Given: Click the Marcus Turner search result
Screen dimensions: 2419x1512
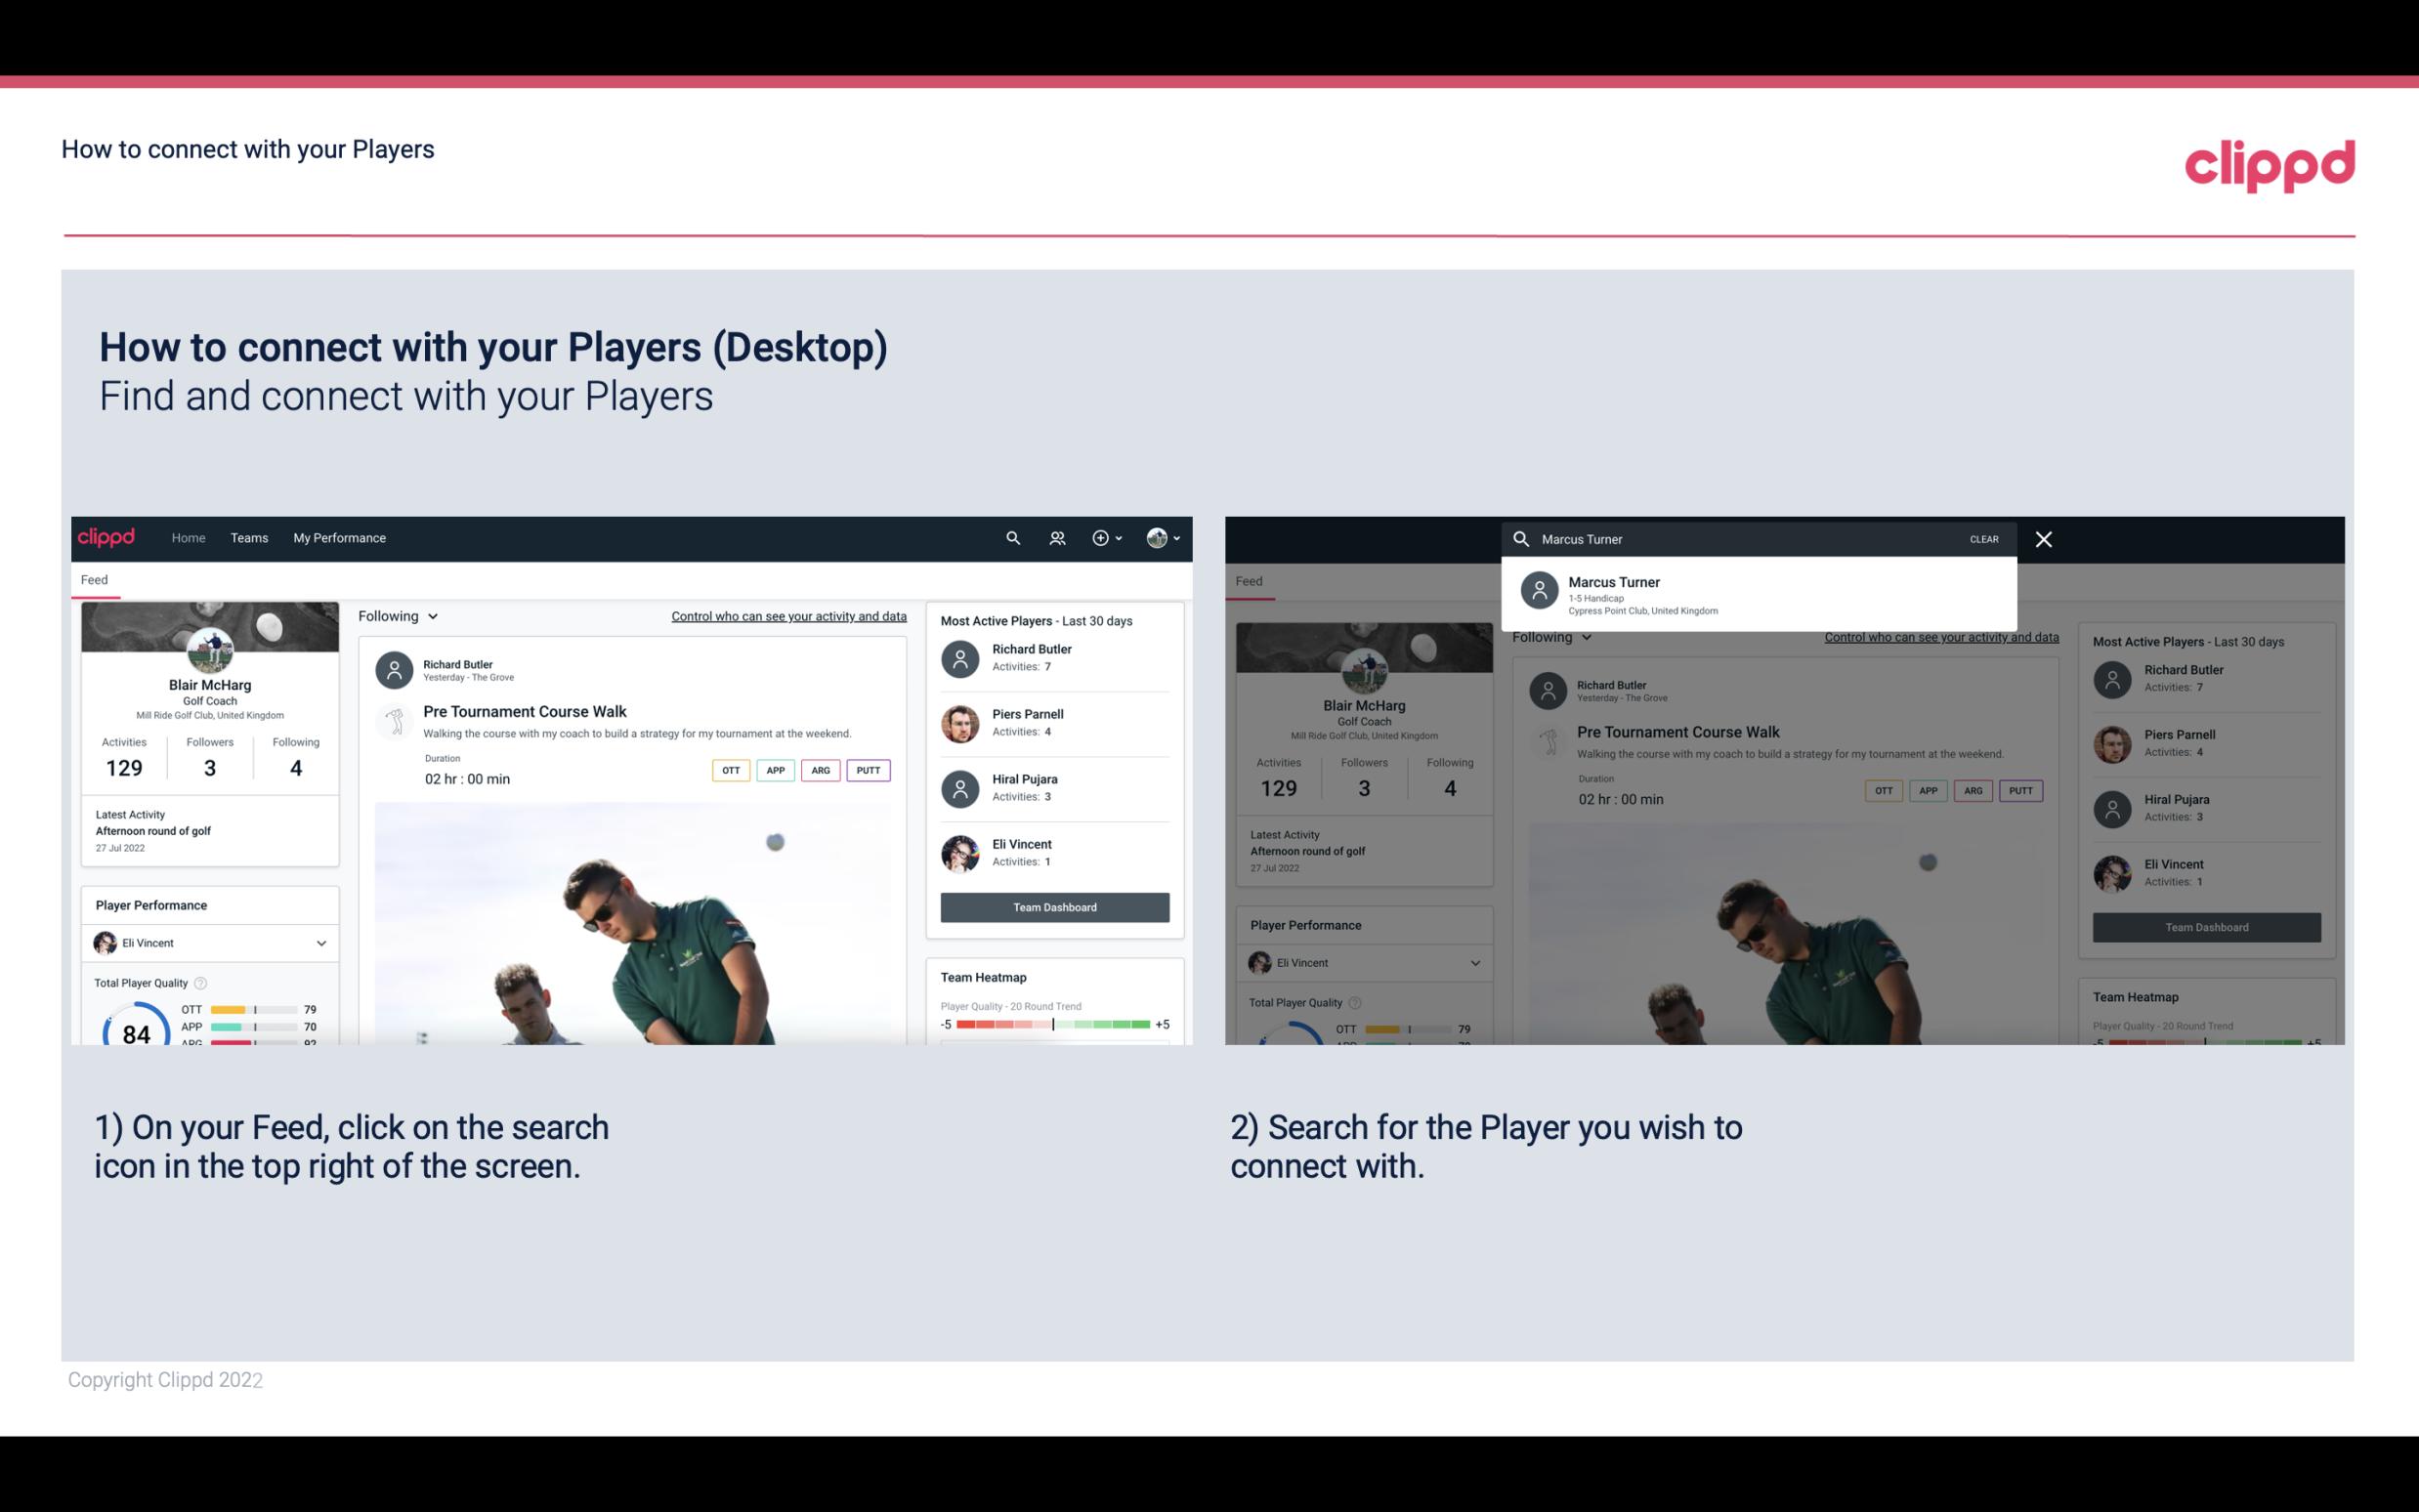Looking at the screenshot, I should point(1759,594).
